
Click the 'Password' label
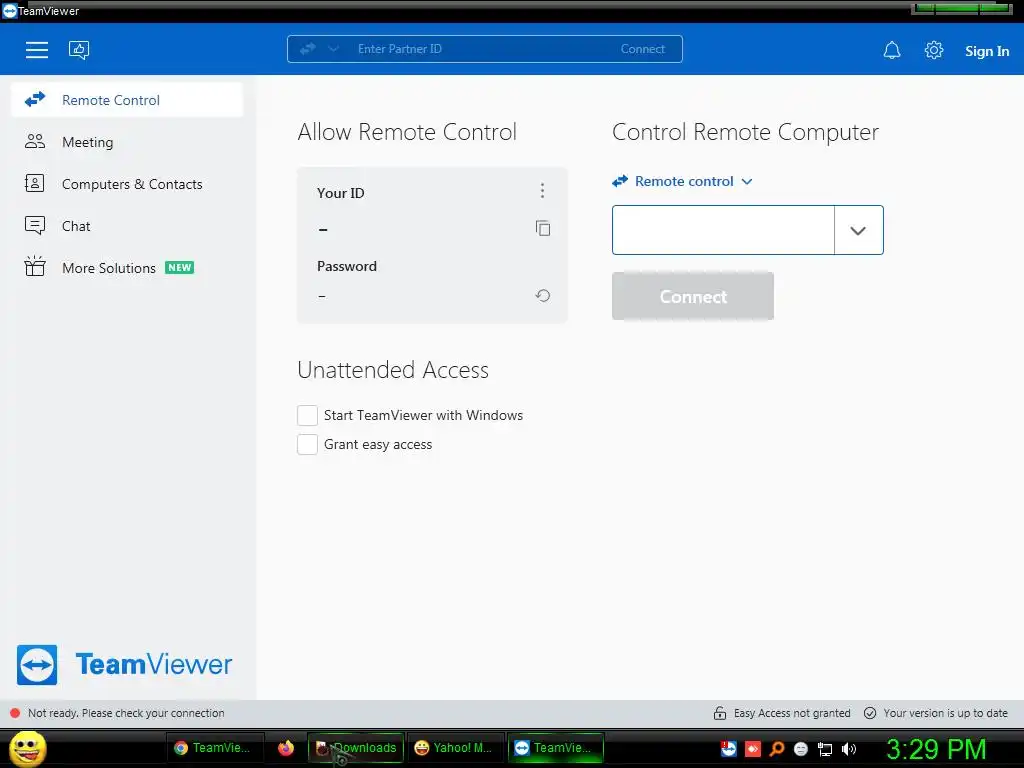(x=347, y=266)
